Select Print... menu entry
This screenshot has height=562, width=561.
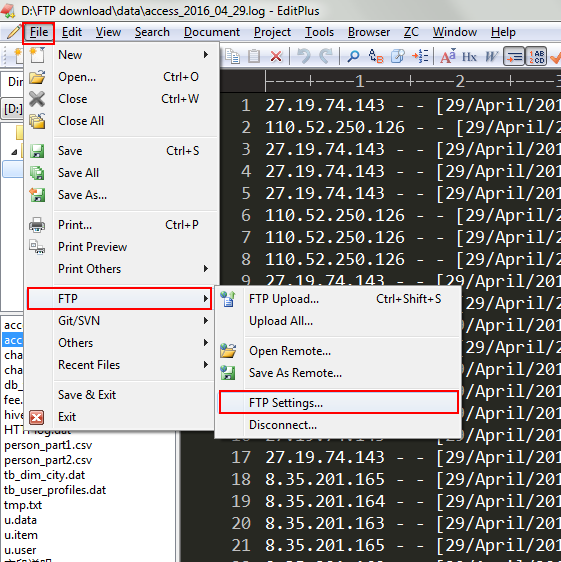point(122,225)
